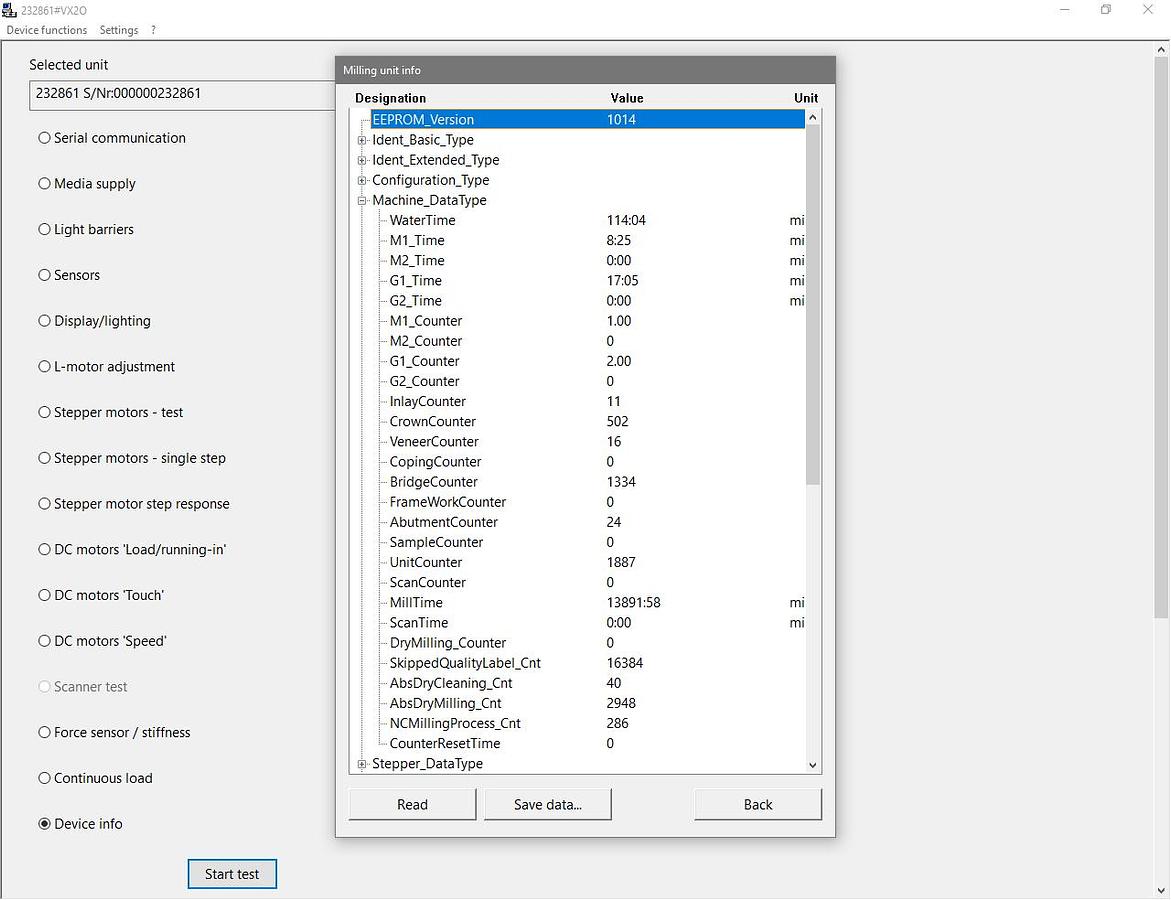Screen dimensions: 1171x900
Task: Click the application icon in title bar
Action: coord(10,10)
